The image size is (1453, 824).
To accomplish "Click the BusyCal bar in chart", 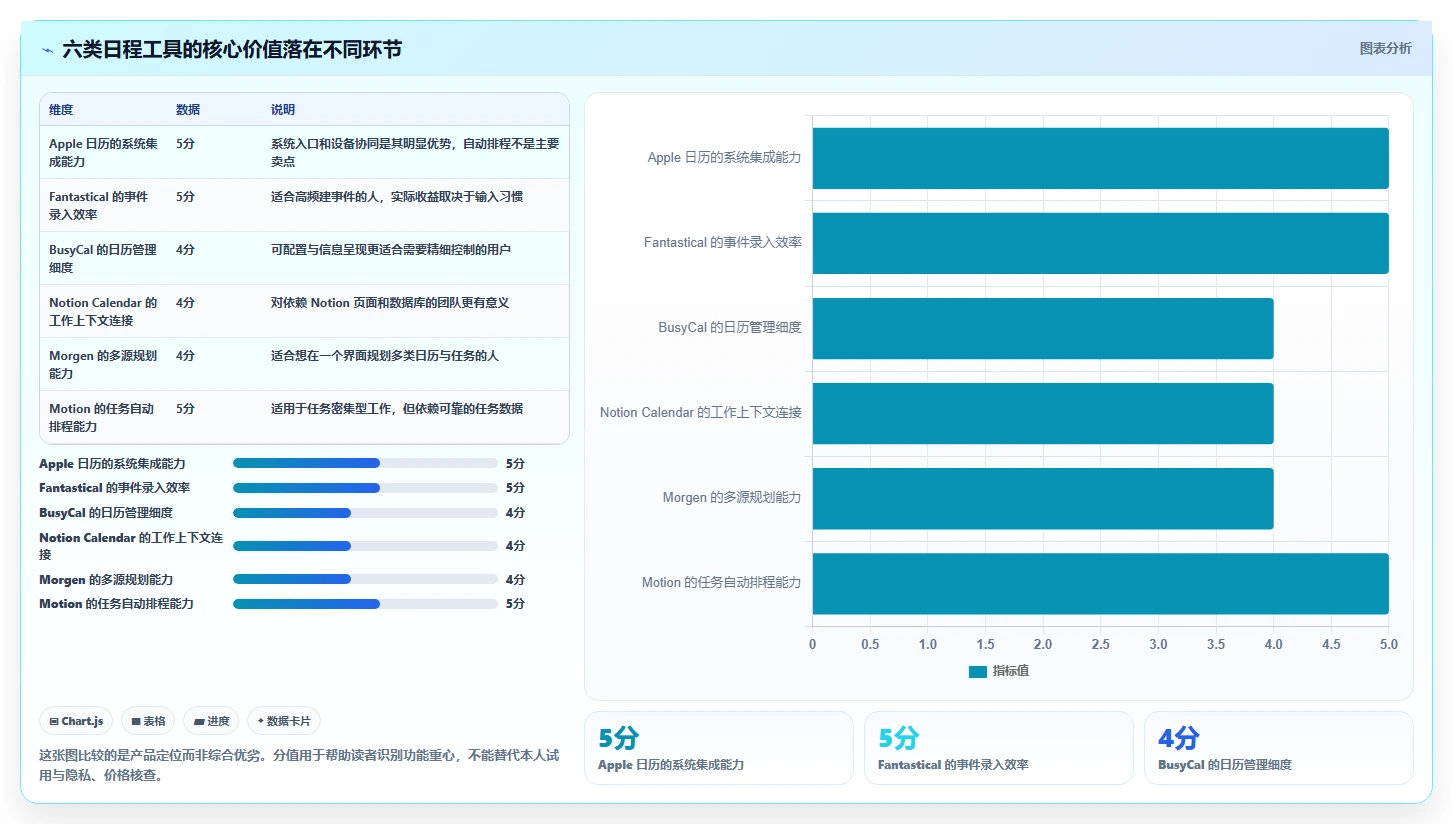I will coord(1043,328).
